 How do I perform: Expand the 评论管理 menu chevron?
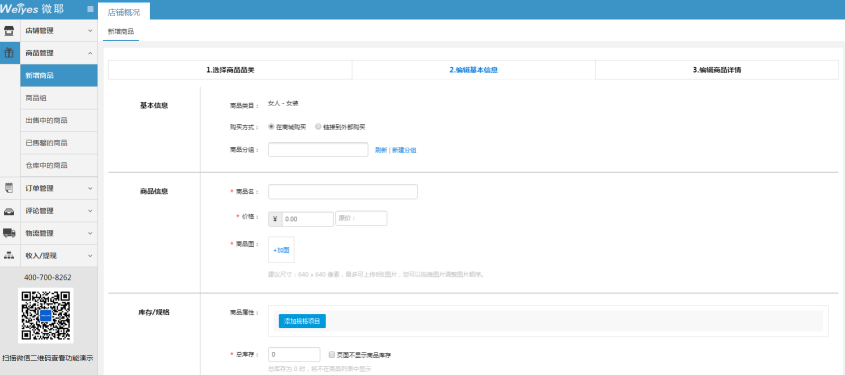(x=90, y=211)
